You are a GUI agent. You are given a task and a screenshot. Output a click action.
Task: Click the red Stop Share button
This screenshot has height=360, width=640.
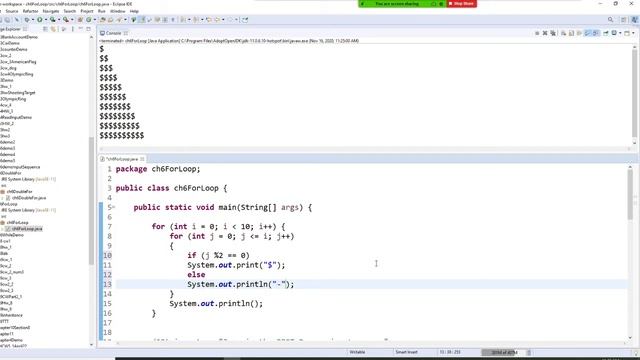click(x=462, y=4)
